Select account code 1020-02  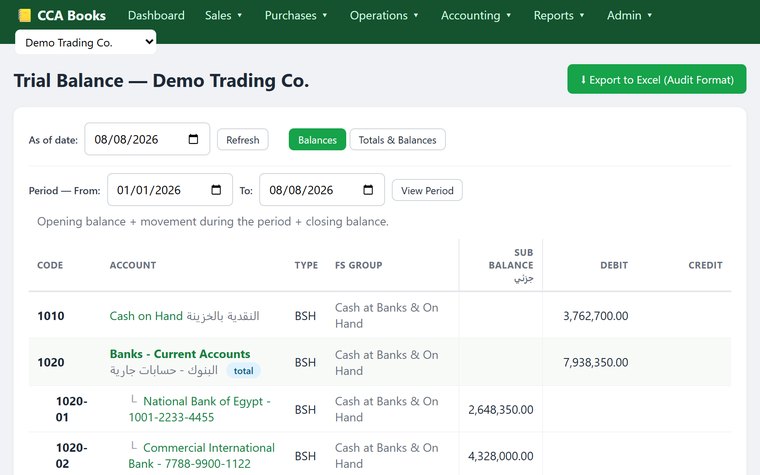pos(72,456)
